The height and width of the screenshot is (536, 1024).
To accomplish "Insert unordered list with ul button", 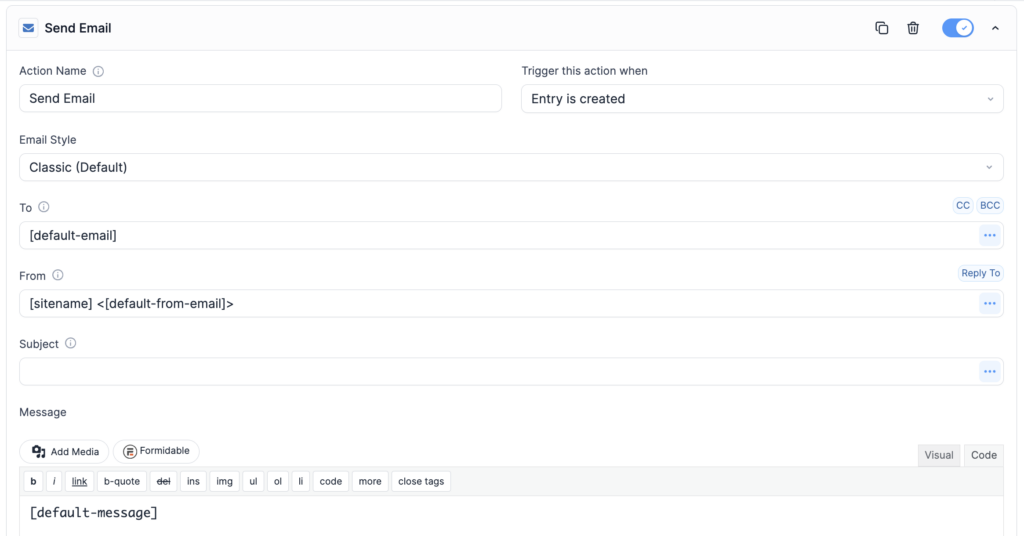I will click(253, 481).
